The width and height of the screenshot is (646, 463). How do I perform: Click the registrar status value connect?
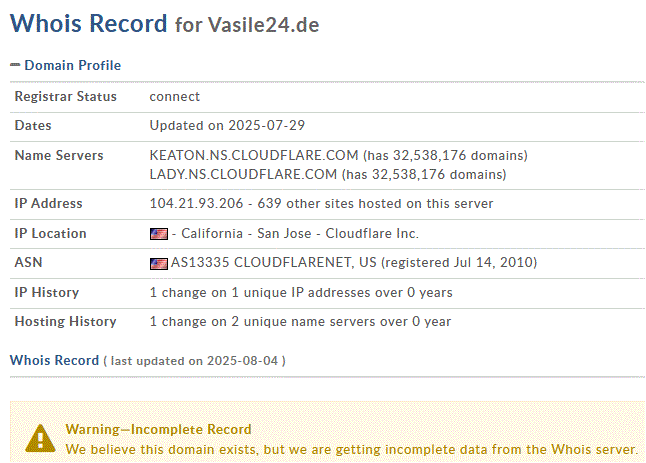175,97
